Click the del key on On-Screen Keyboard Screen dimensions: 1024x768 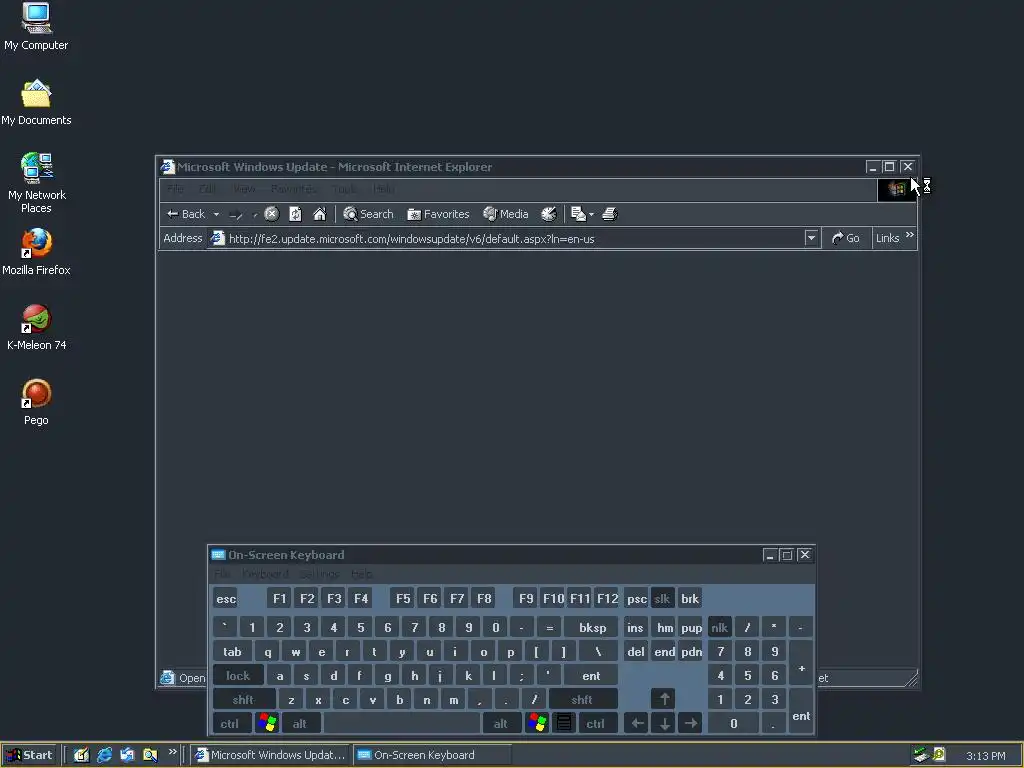(x=635, y=651)
